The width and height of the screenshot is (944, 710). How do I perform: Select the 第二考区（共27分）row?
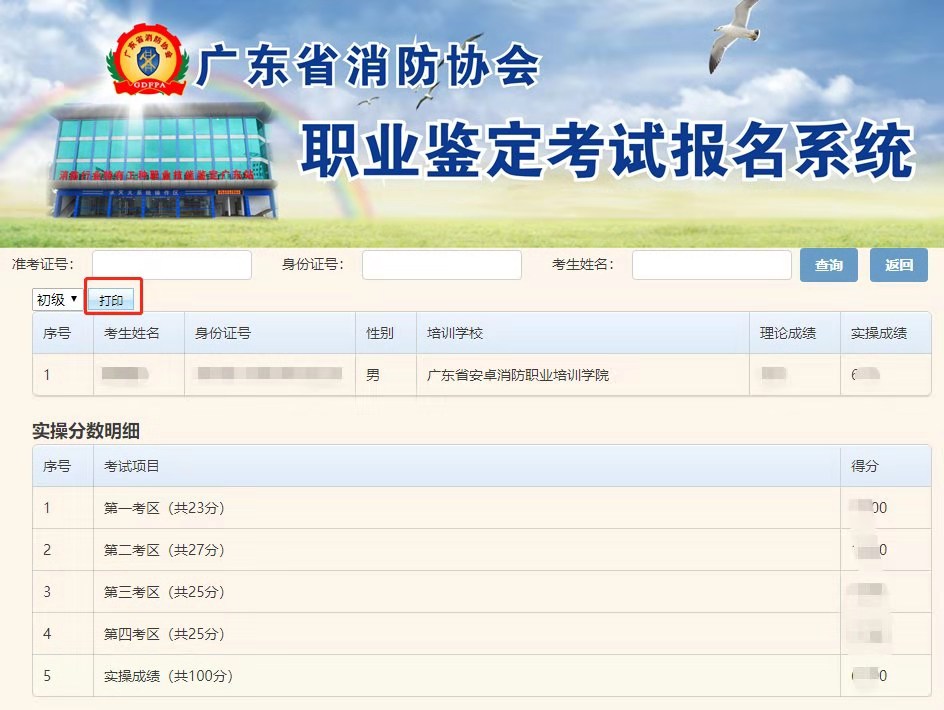(164, 550)
